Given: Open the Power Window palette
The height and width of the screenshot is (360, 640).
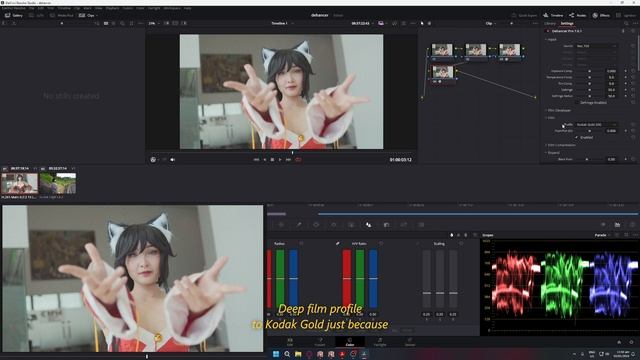Looking at the screenshot, I should [x=316, y=224].
